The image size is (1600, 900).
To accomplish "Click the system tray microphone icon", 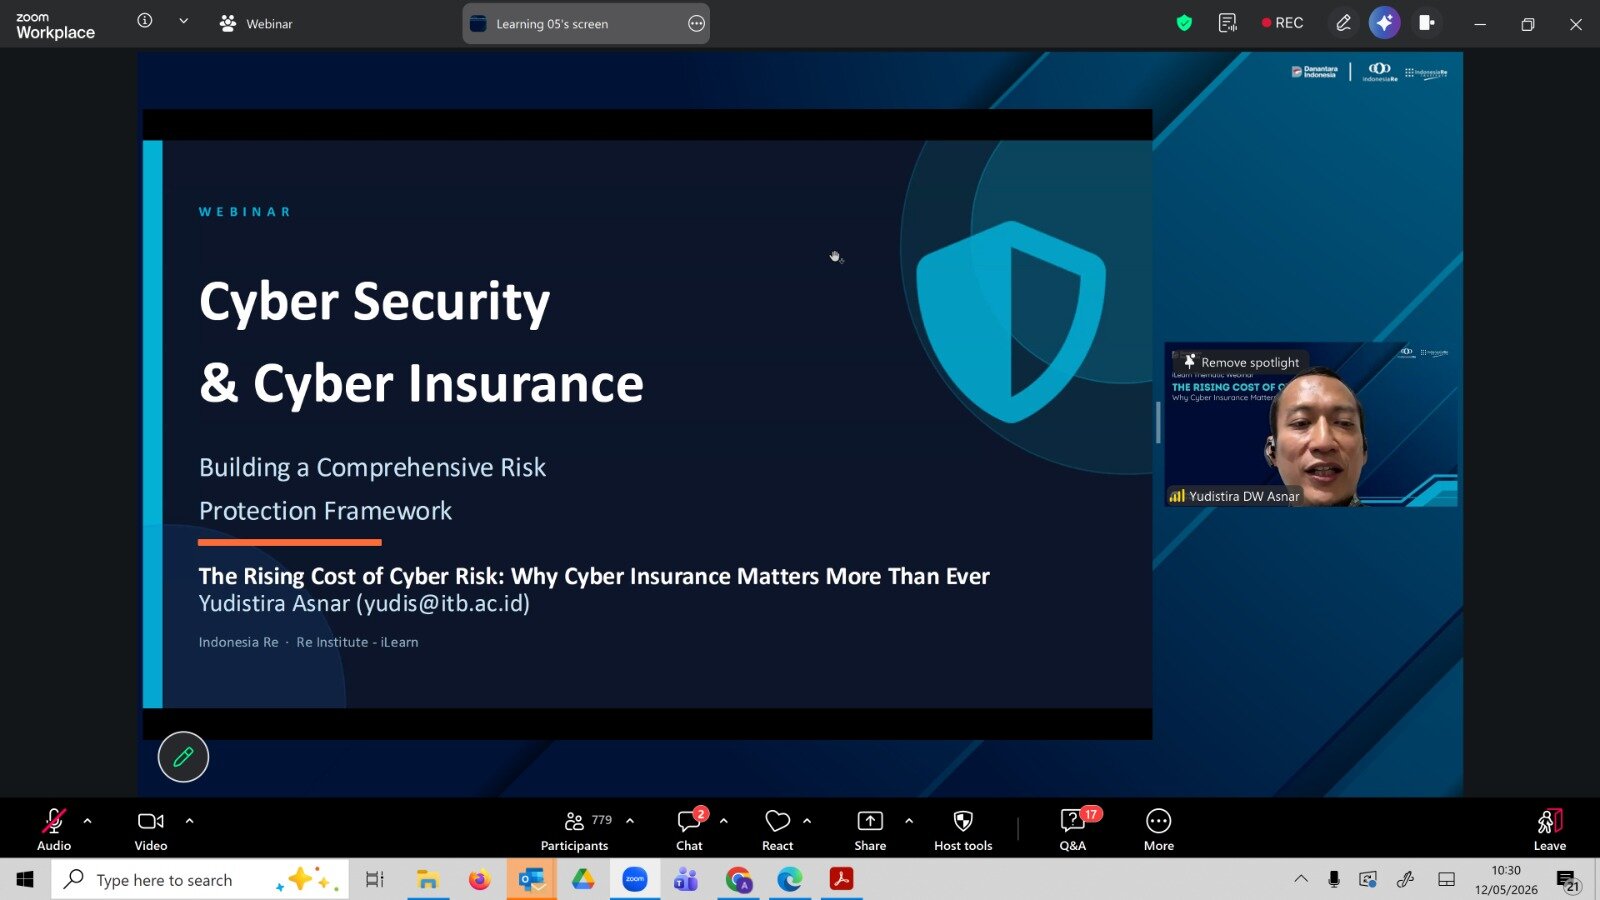I will point(1334,879).
